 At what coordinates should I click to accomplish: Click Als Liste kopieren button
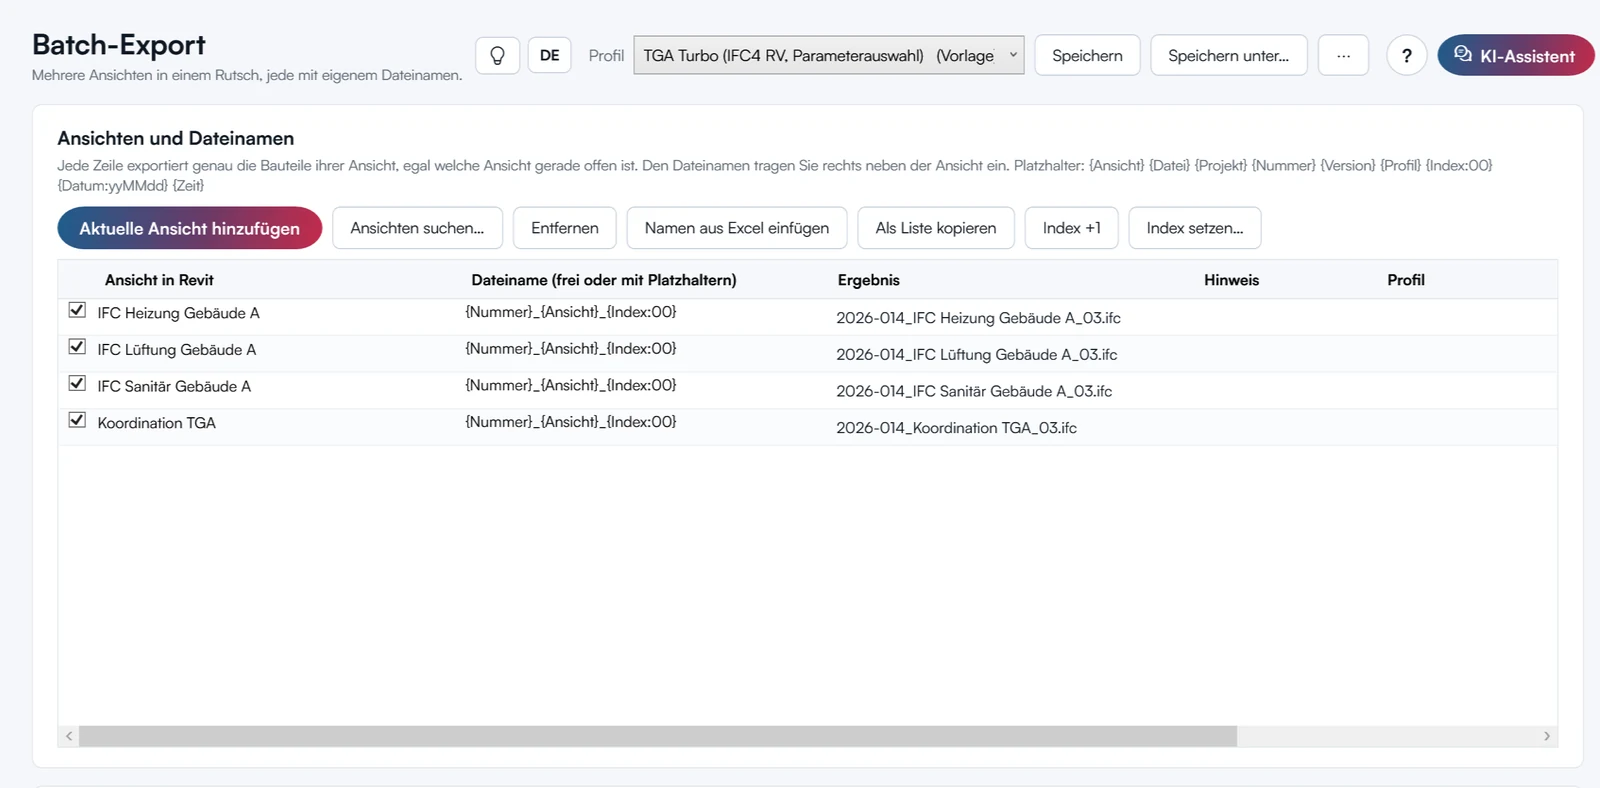[935, 228]
